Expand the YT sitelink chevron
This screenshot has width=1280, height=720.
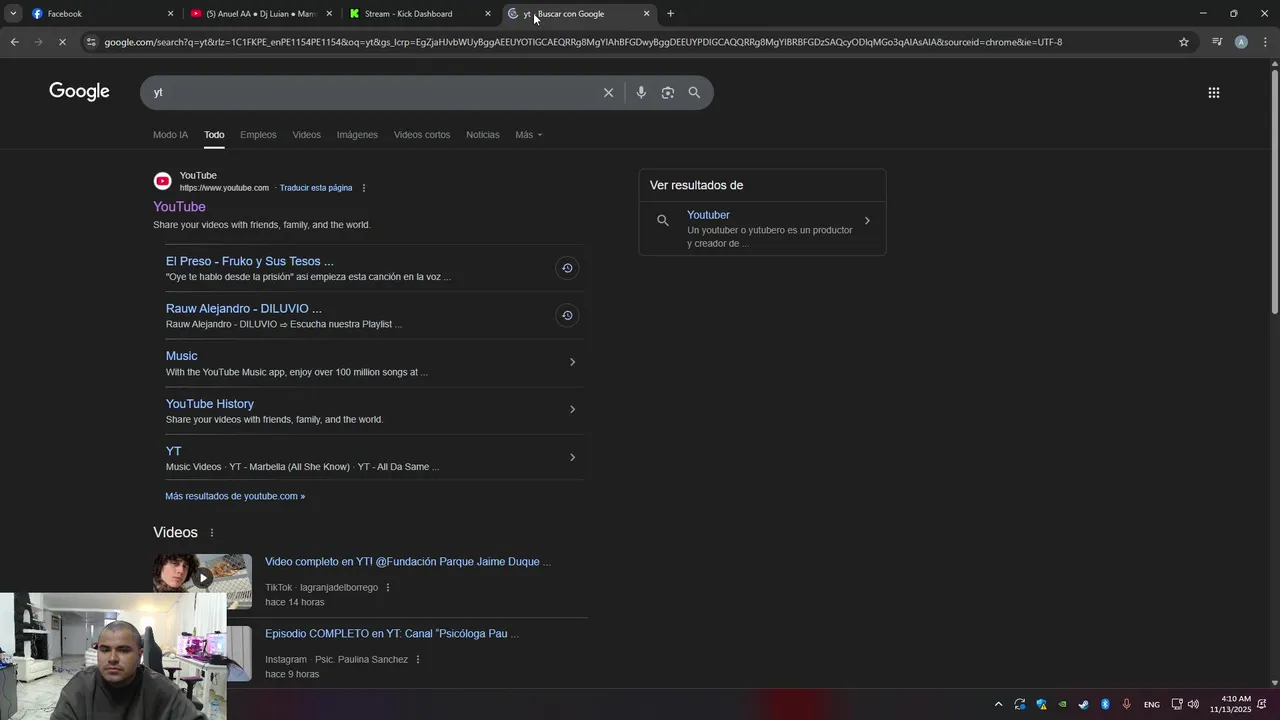coord(572,457)
